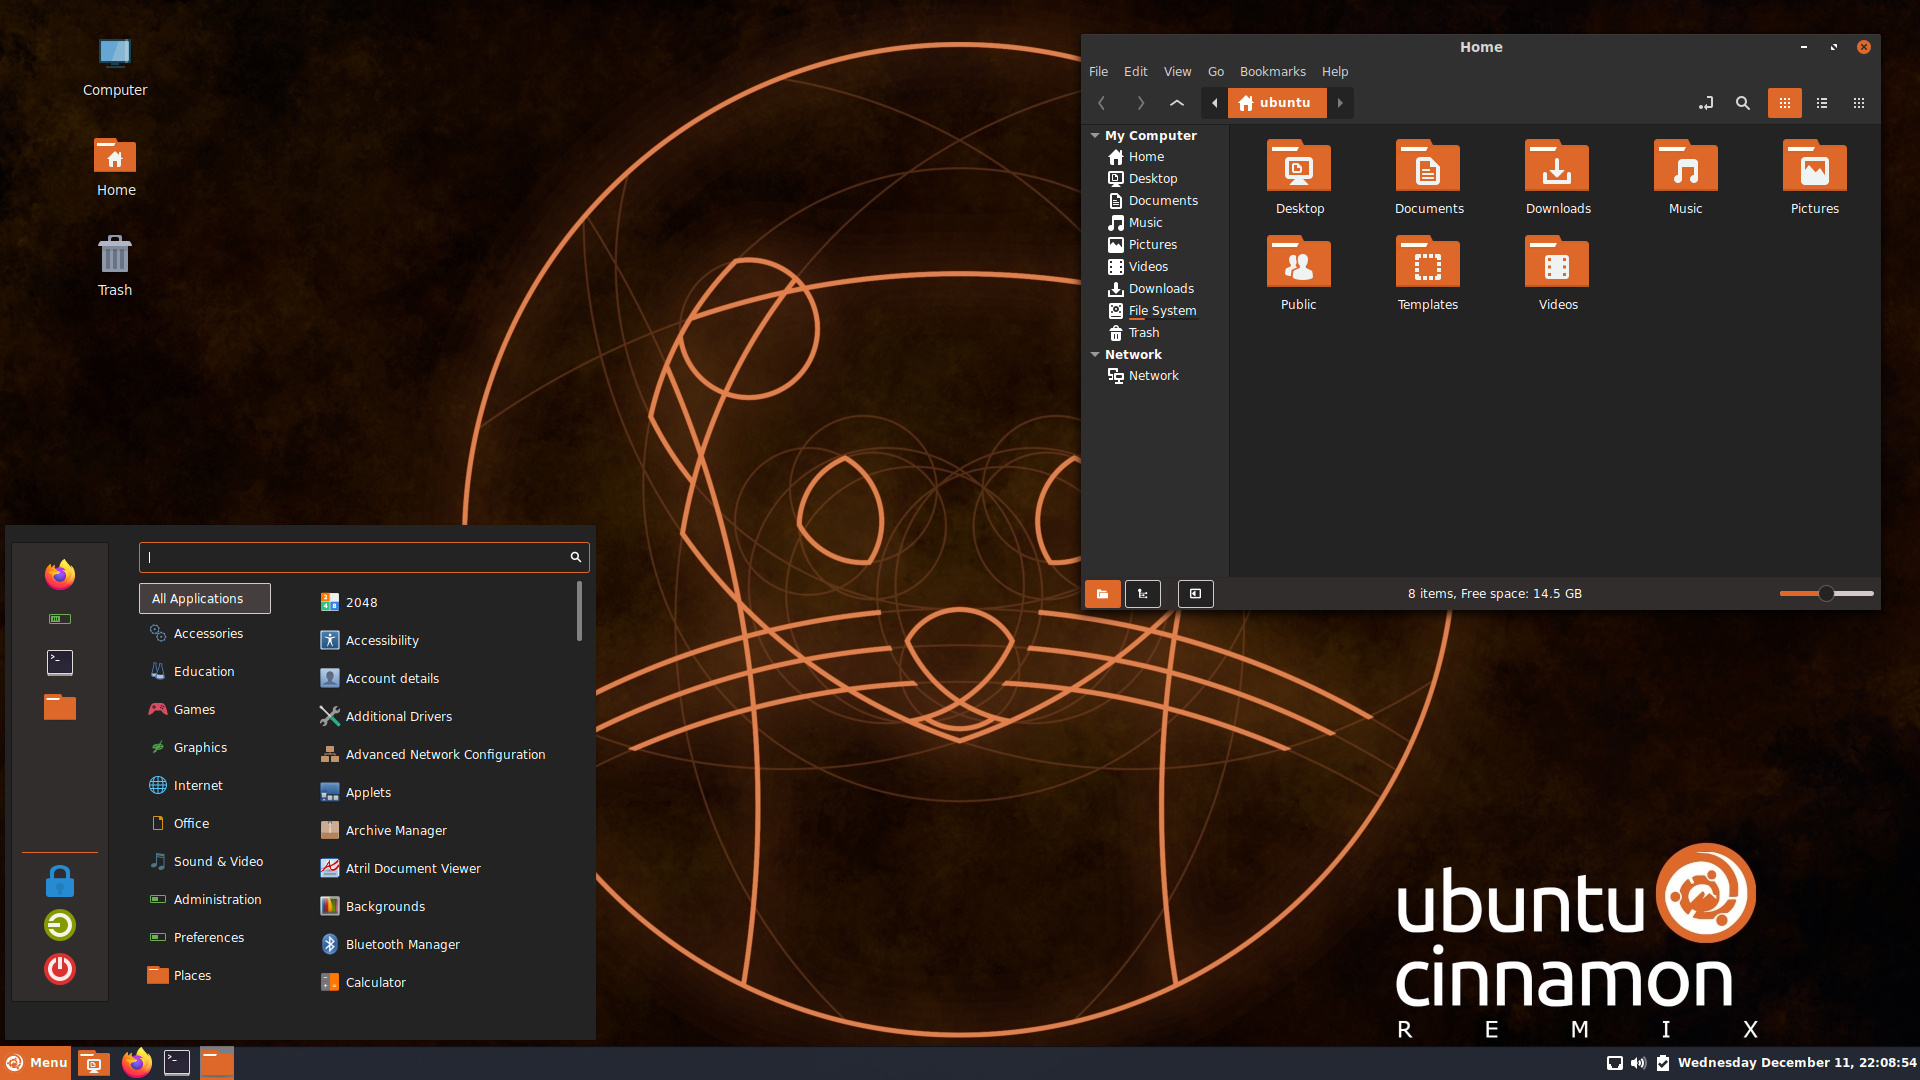Log out using the green icon

60,925
